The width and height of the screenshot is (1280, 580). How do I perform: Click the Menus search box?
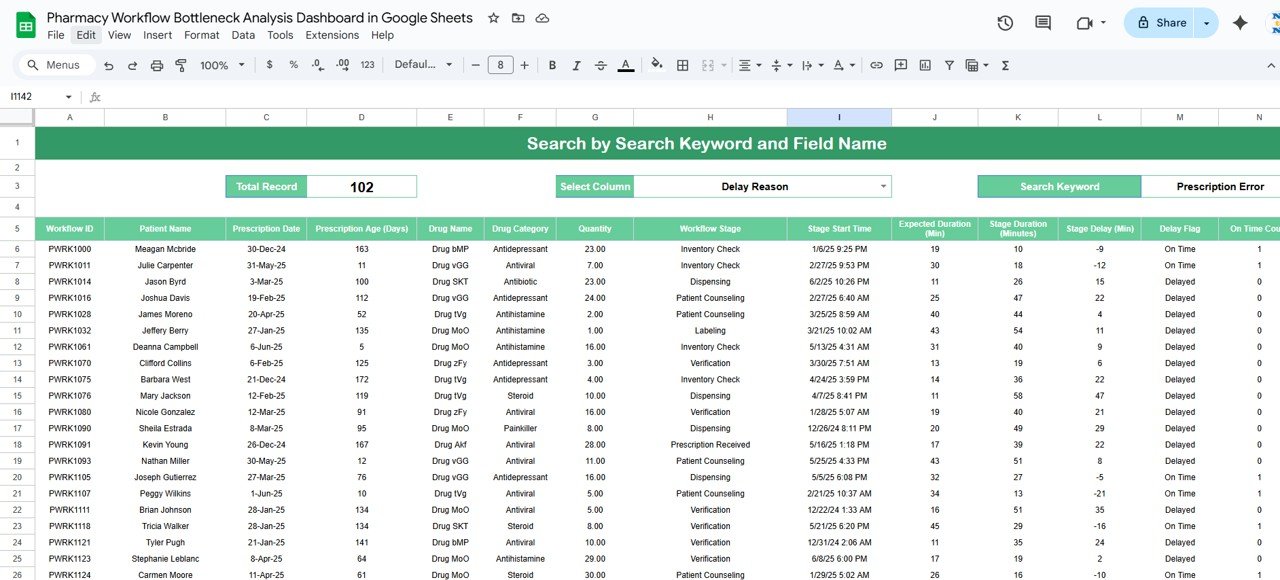tap(62, 65)
